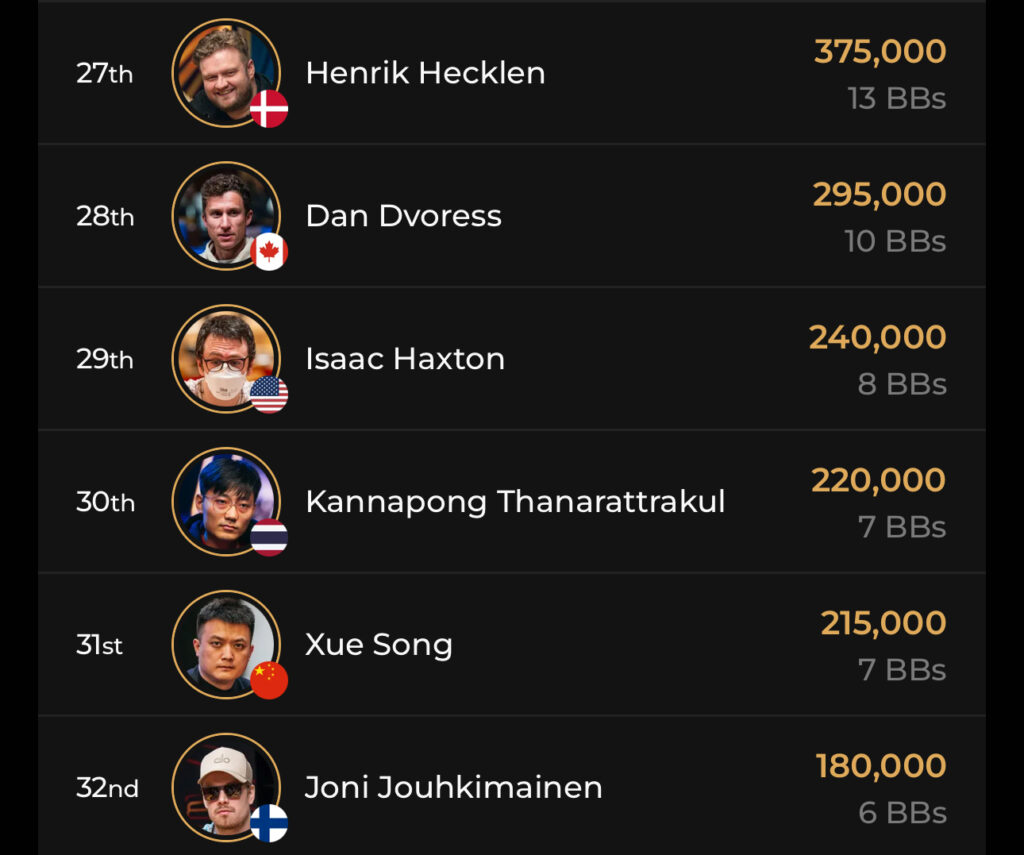Screen dimensions: 1024x855
Task: Click the United States flag badge
Action: (269, 395)
